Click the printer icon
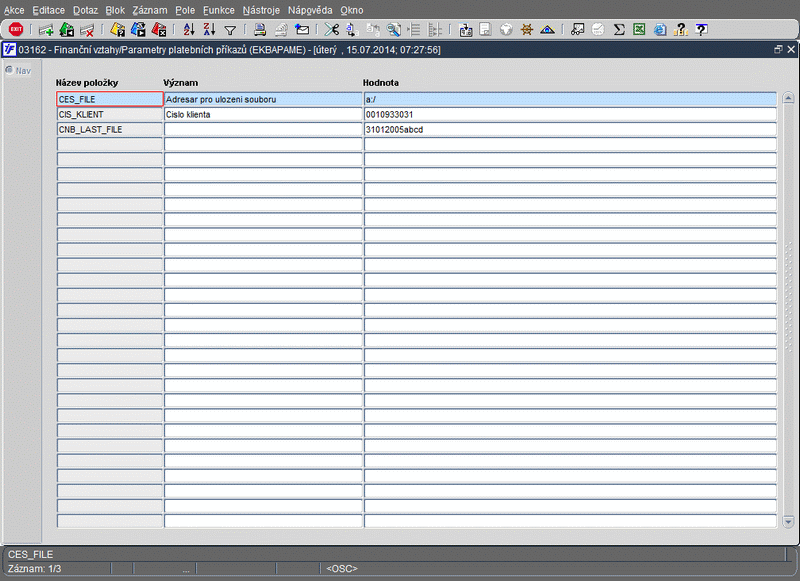Viewport: 800px width, 581px height. pos(260,30)
